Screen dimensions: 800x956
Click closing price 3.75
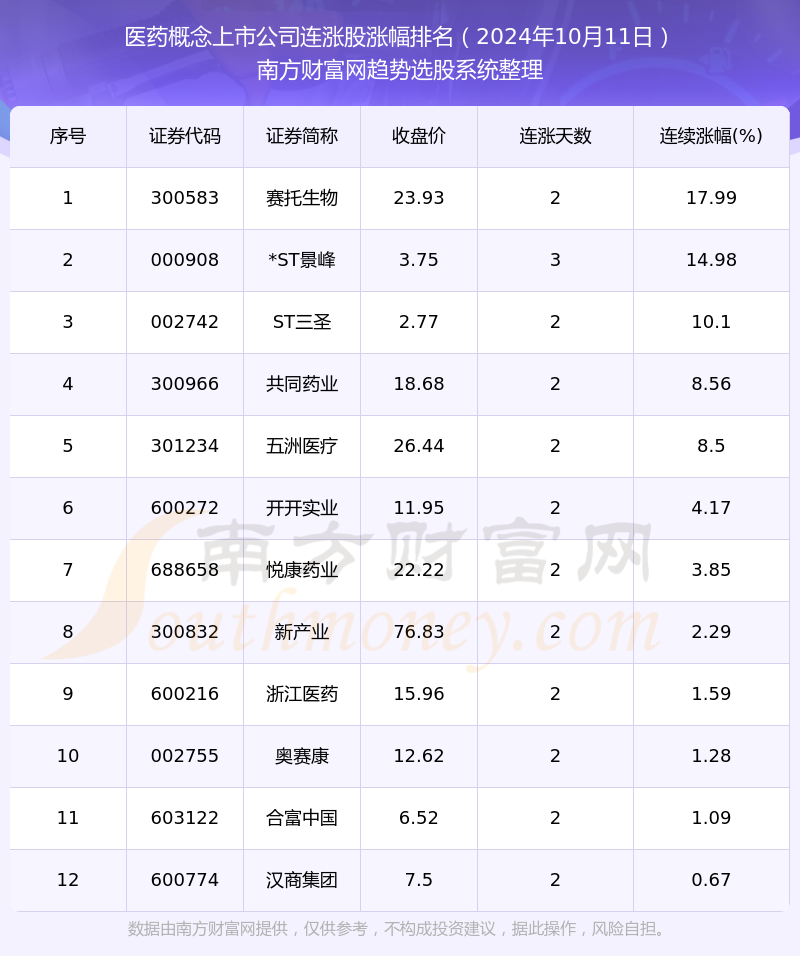(419, 260)
